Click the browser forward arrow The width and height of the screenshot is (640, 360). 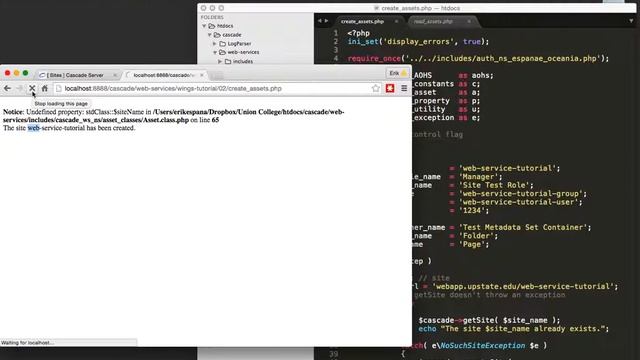pyautogui.click(x=20, y=88)
